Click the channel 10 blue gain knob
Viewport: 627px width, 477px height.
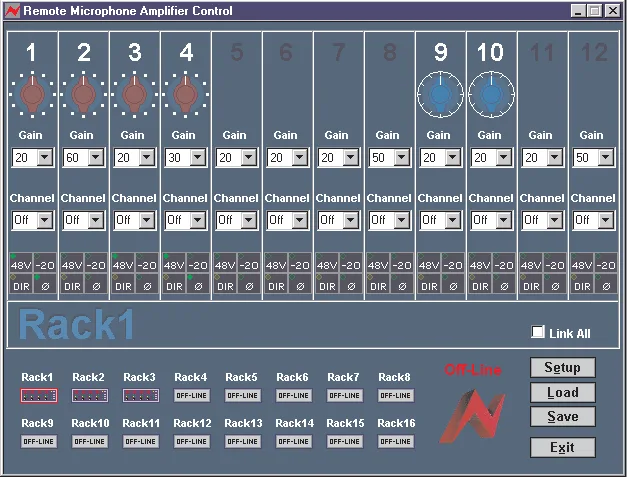click(491, 95)
